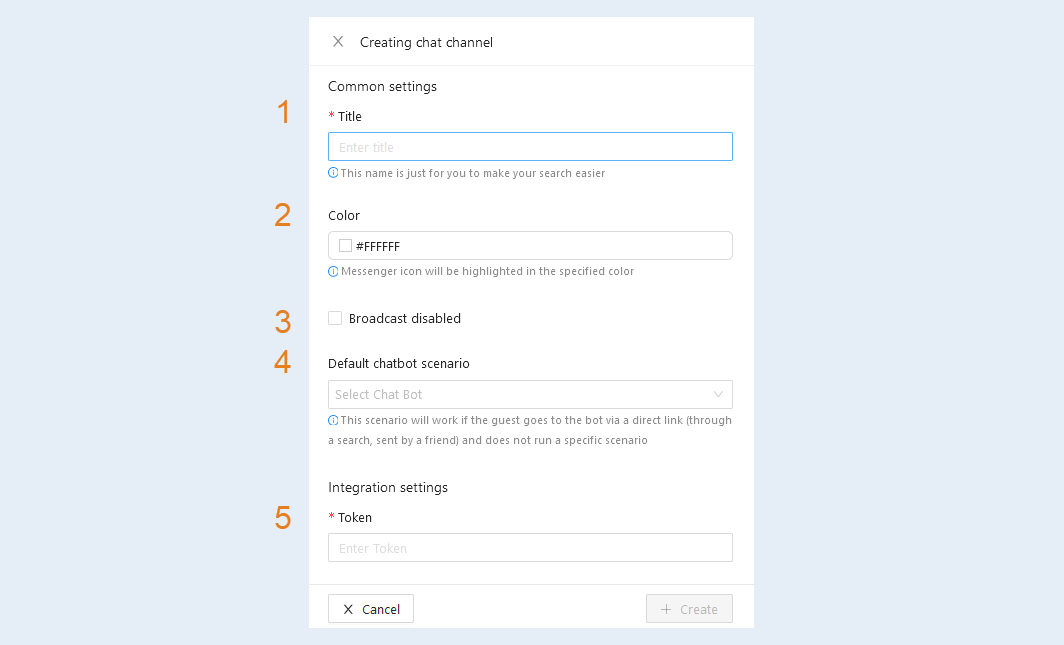
Task: Close the Creating chat channel dialog
Action: [338, 42]
